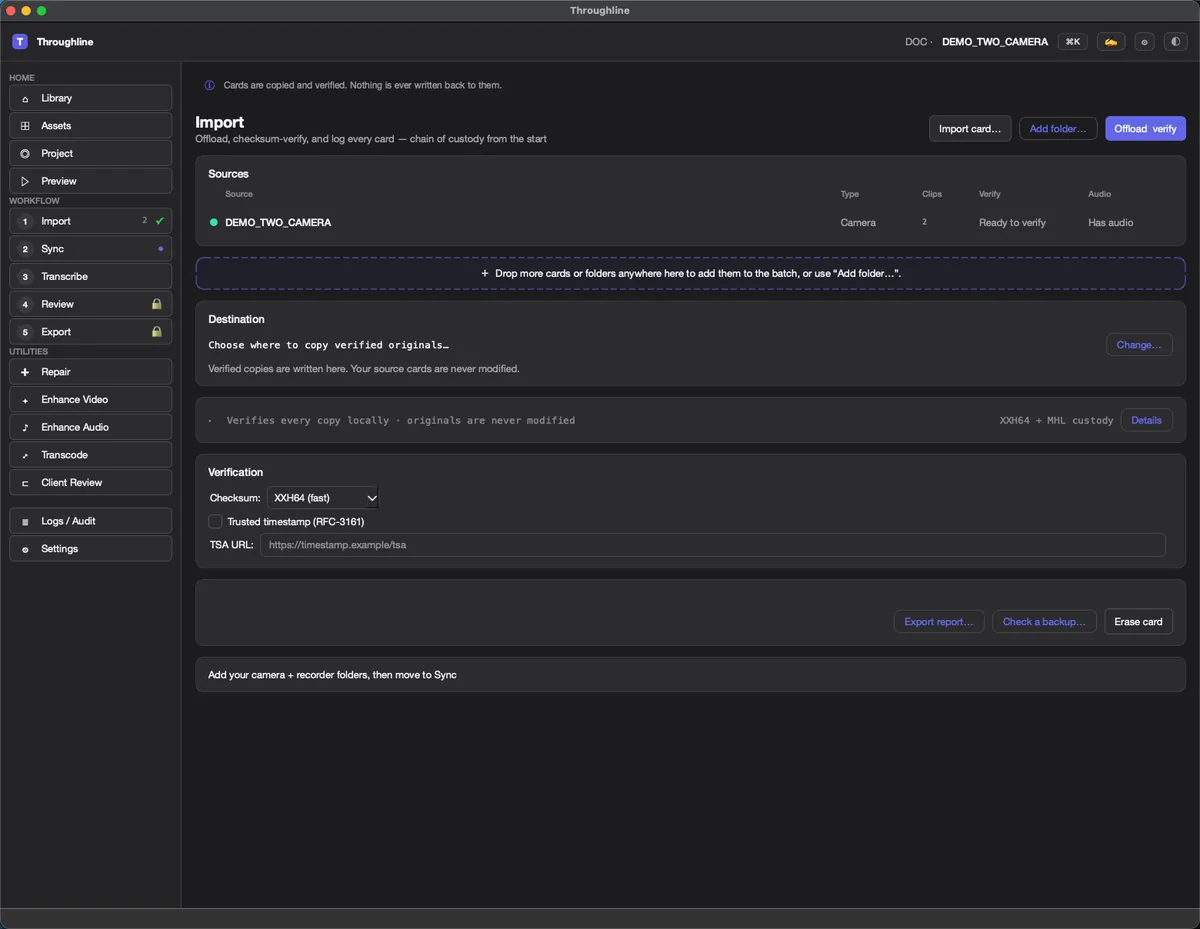Go to the Assets grid item
Image resolution: width=1200 pixels, height=929 pixels.
pyautogui.click(x=91, y=126)
